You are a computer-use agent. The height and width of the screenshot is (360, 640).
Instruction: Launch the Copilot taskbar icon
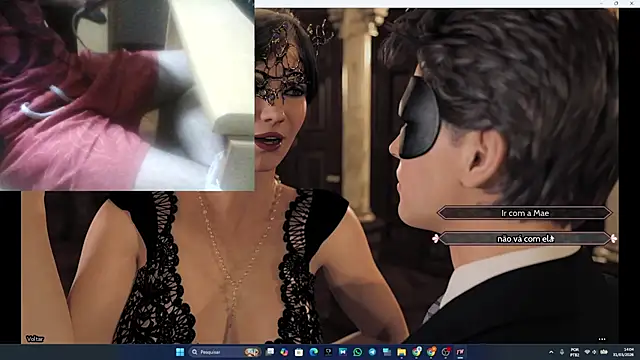[284, 352]
